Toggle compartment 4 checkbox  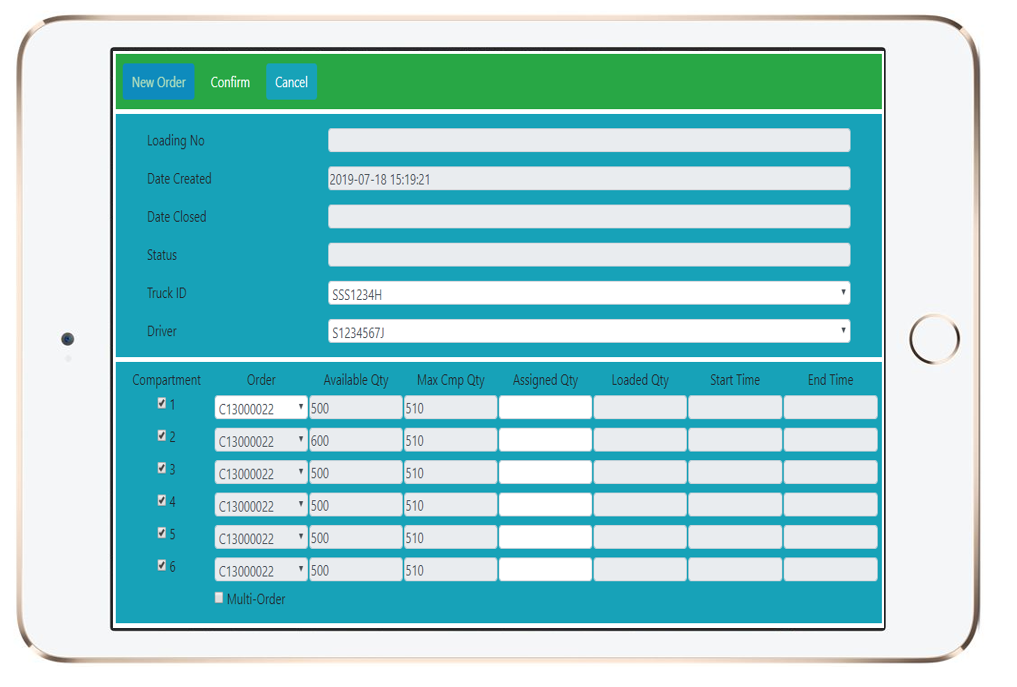[x=162, y=500]
